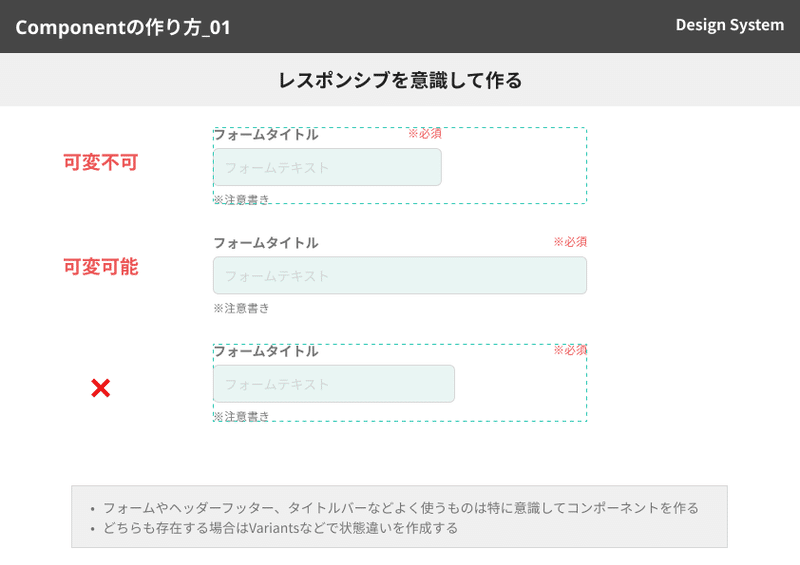Click the input field in the X-marked example
Viewport: 800px width, 565px height.
[334, 384]
